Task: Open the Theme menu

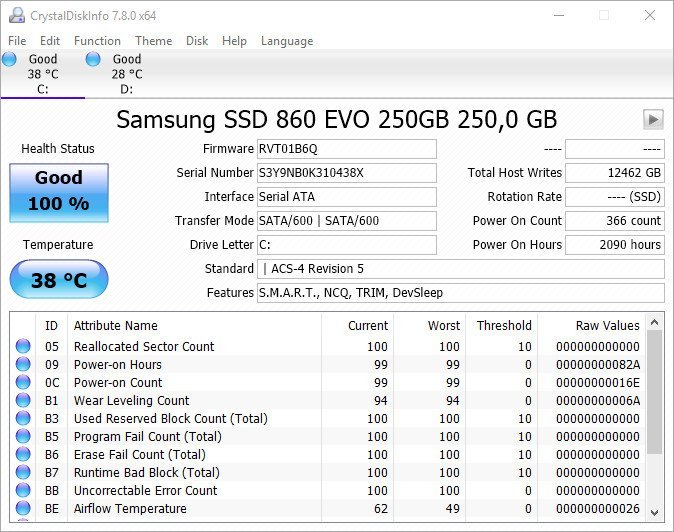Action: (153, 41)
